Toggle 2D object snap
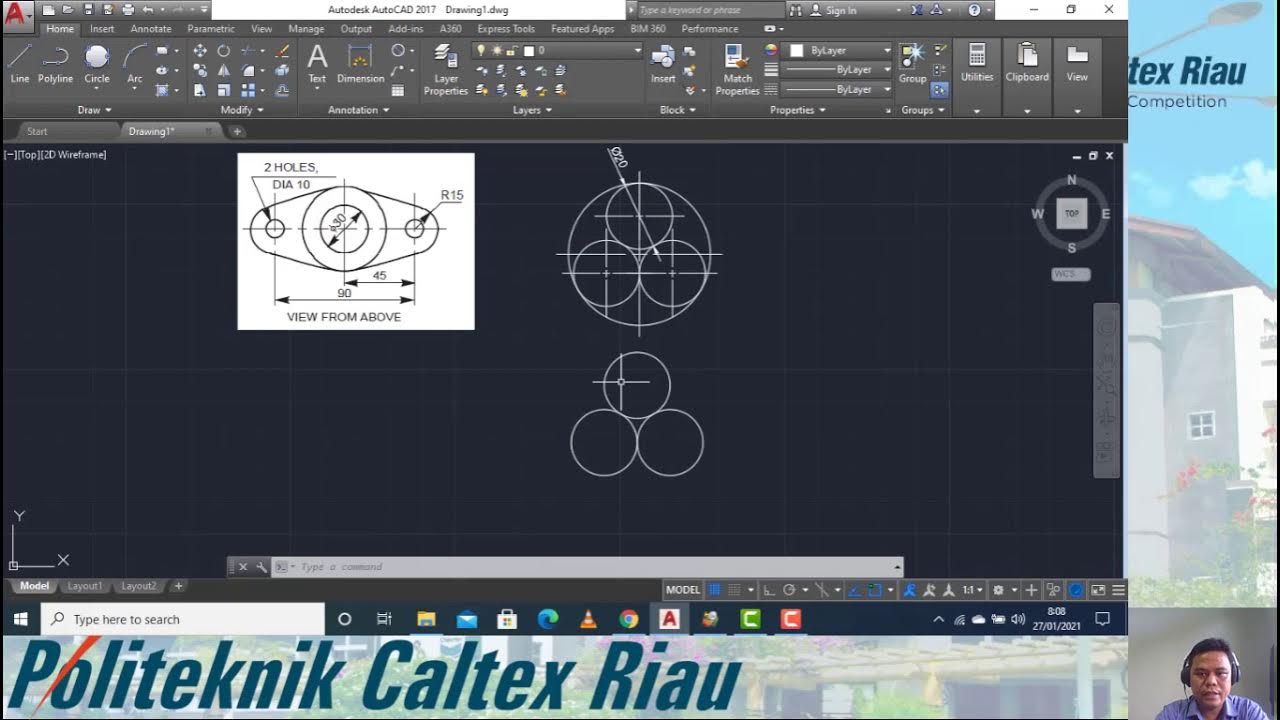Viewport: 1280px width, 720px height. click(875, 590)
